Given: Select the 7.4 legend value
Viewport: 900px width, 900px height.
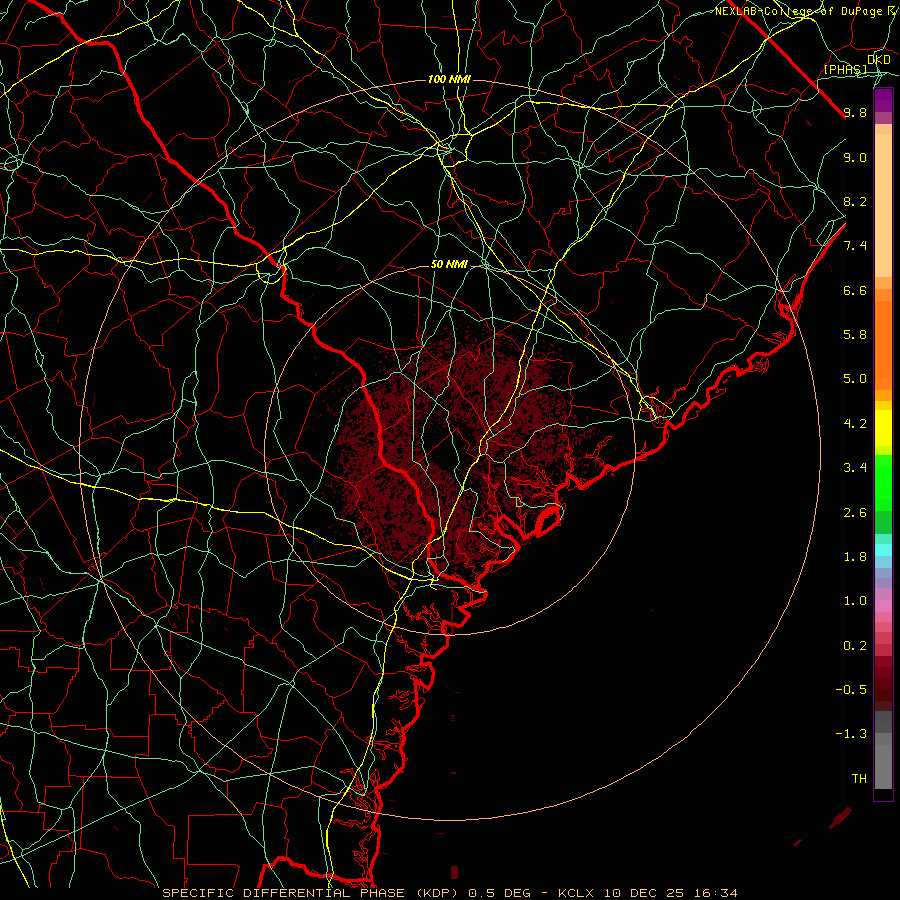Looking at the screenshot, I should (x=855, y=245).
